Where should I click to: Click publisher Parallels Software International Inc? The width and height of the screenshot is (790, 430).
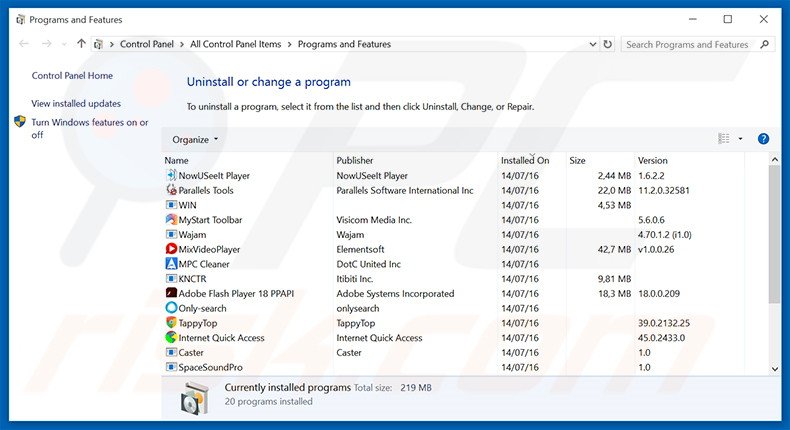pyautogui.click(x=405, y=191)
